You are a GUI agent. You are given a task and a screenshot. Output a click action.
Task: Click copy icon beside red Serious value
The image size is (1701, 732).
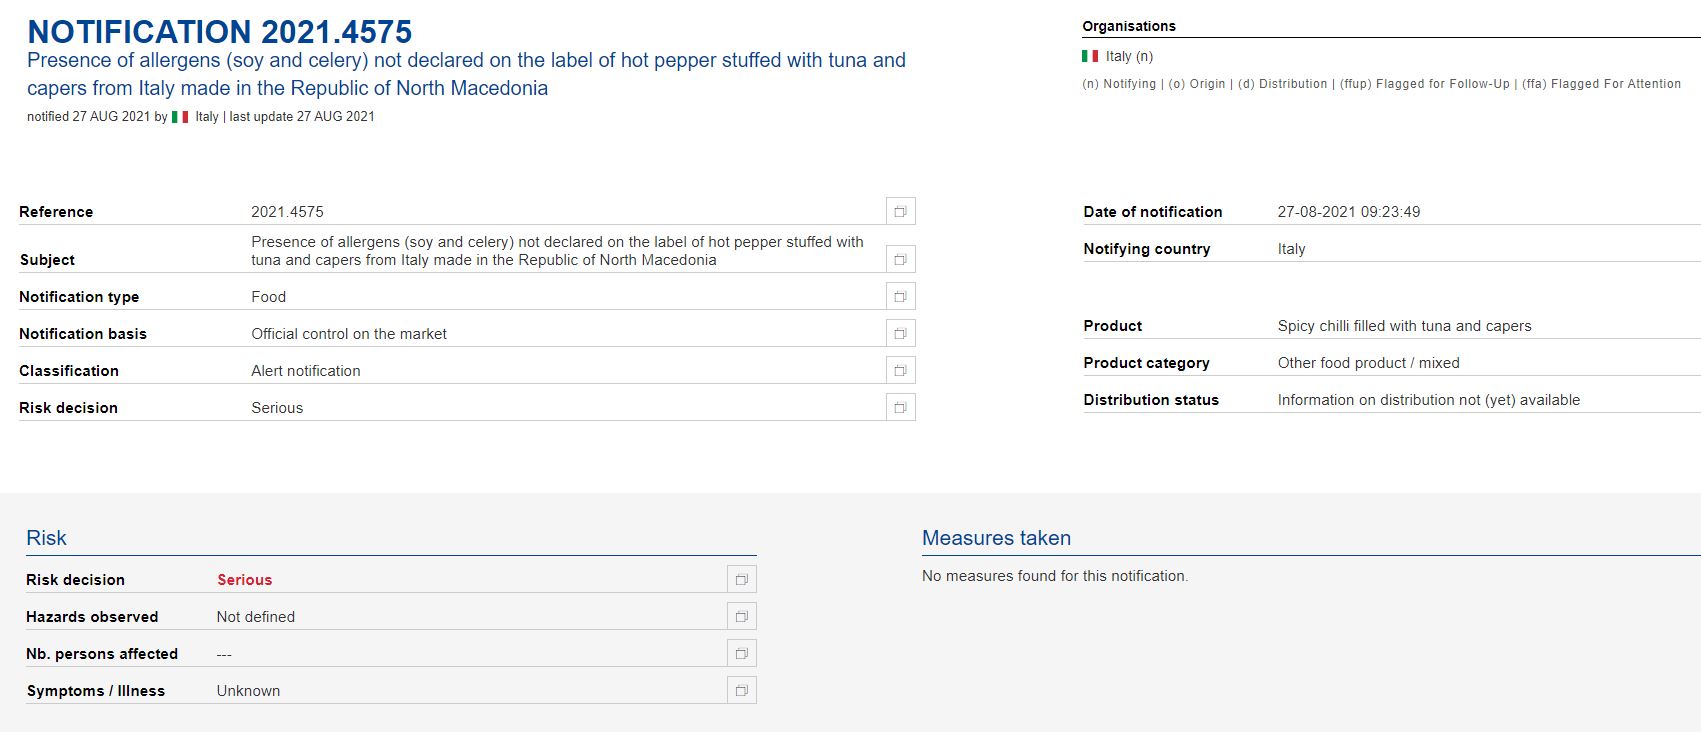(x=741, y=579)
